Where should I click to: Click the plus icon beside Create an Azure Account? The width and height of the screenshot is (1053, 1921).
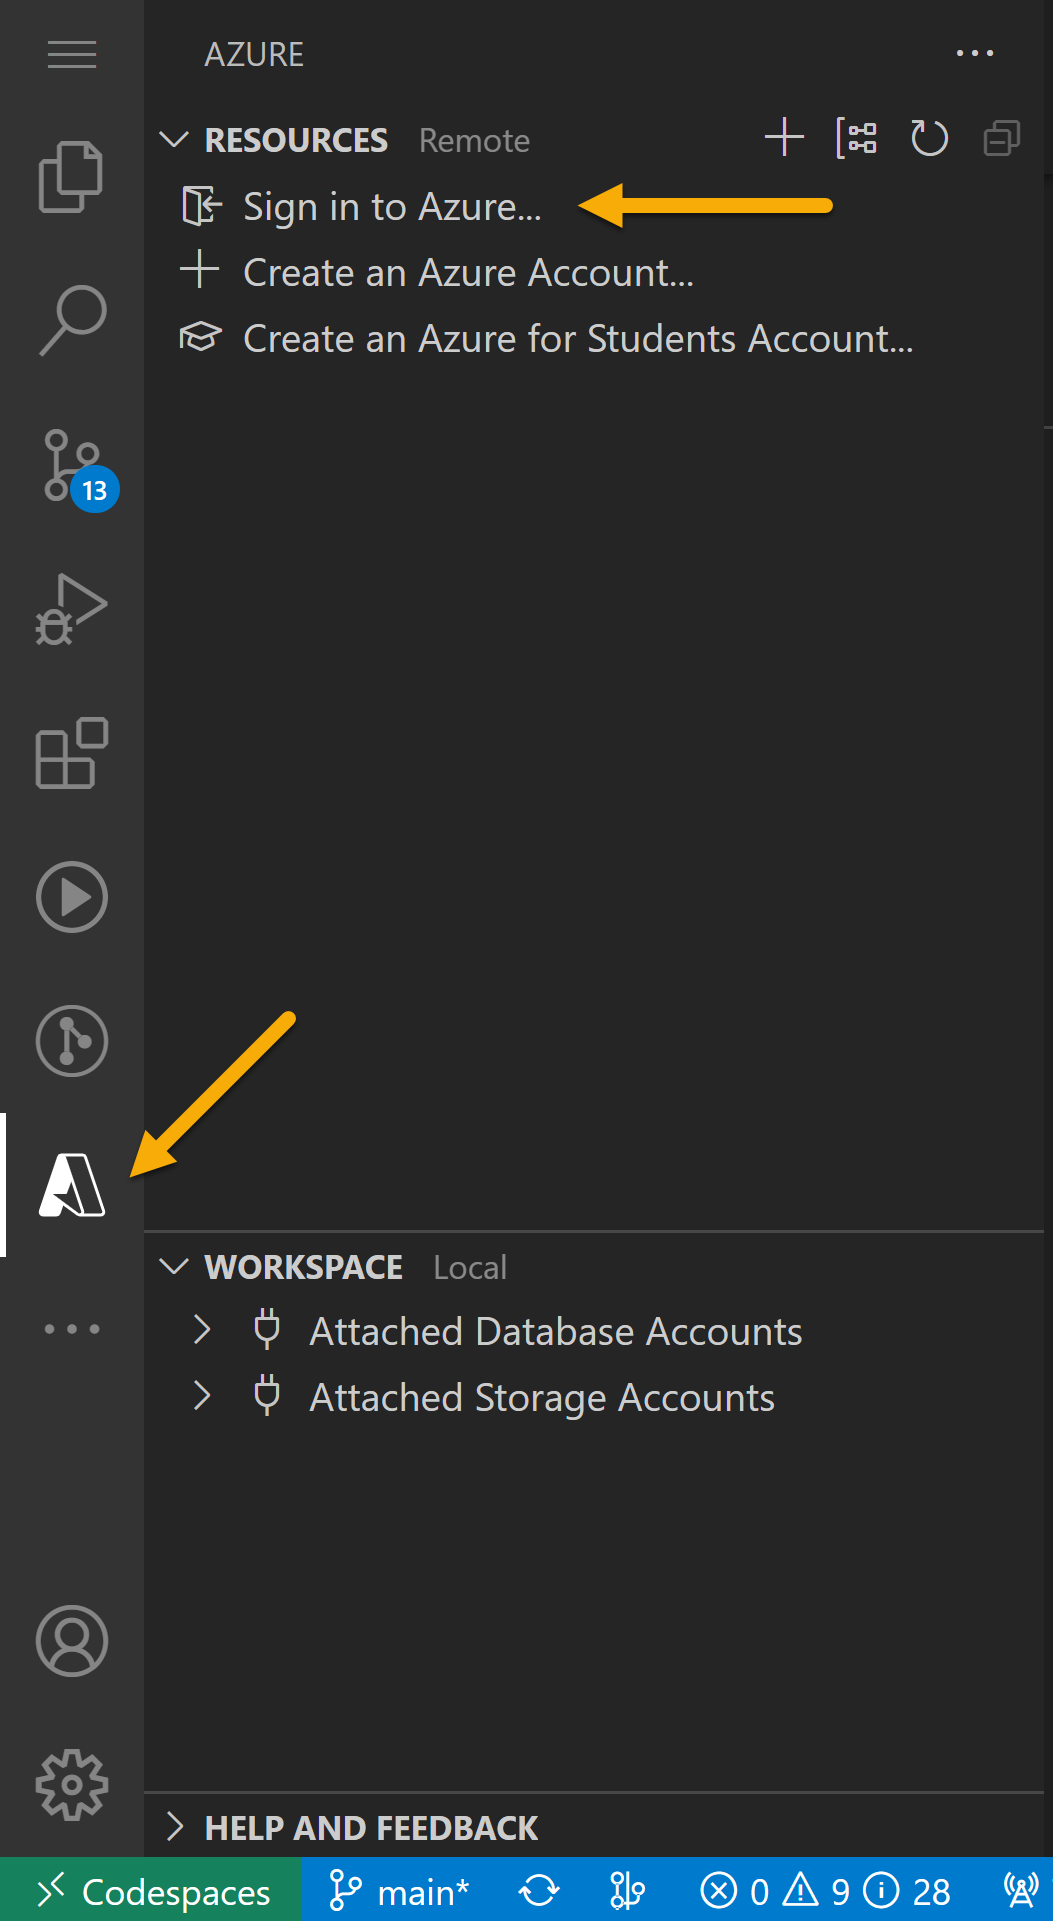(200, 270)
